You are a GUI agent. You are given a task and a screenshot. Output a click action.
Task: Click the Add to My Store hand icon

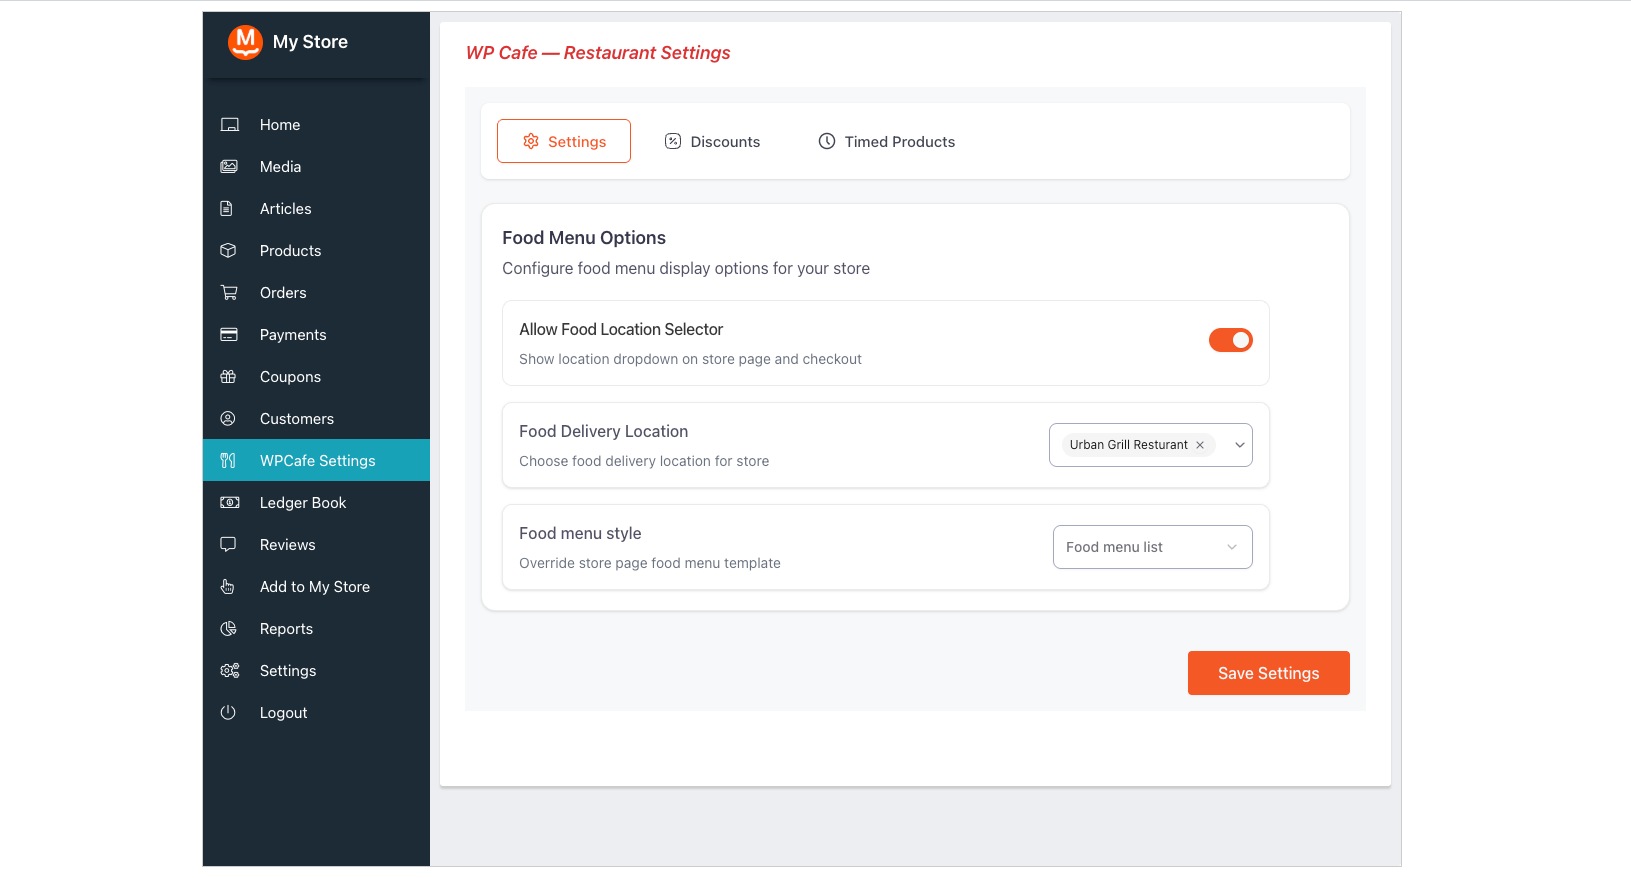228,587
